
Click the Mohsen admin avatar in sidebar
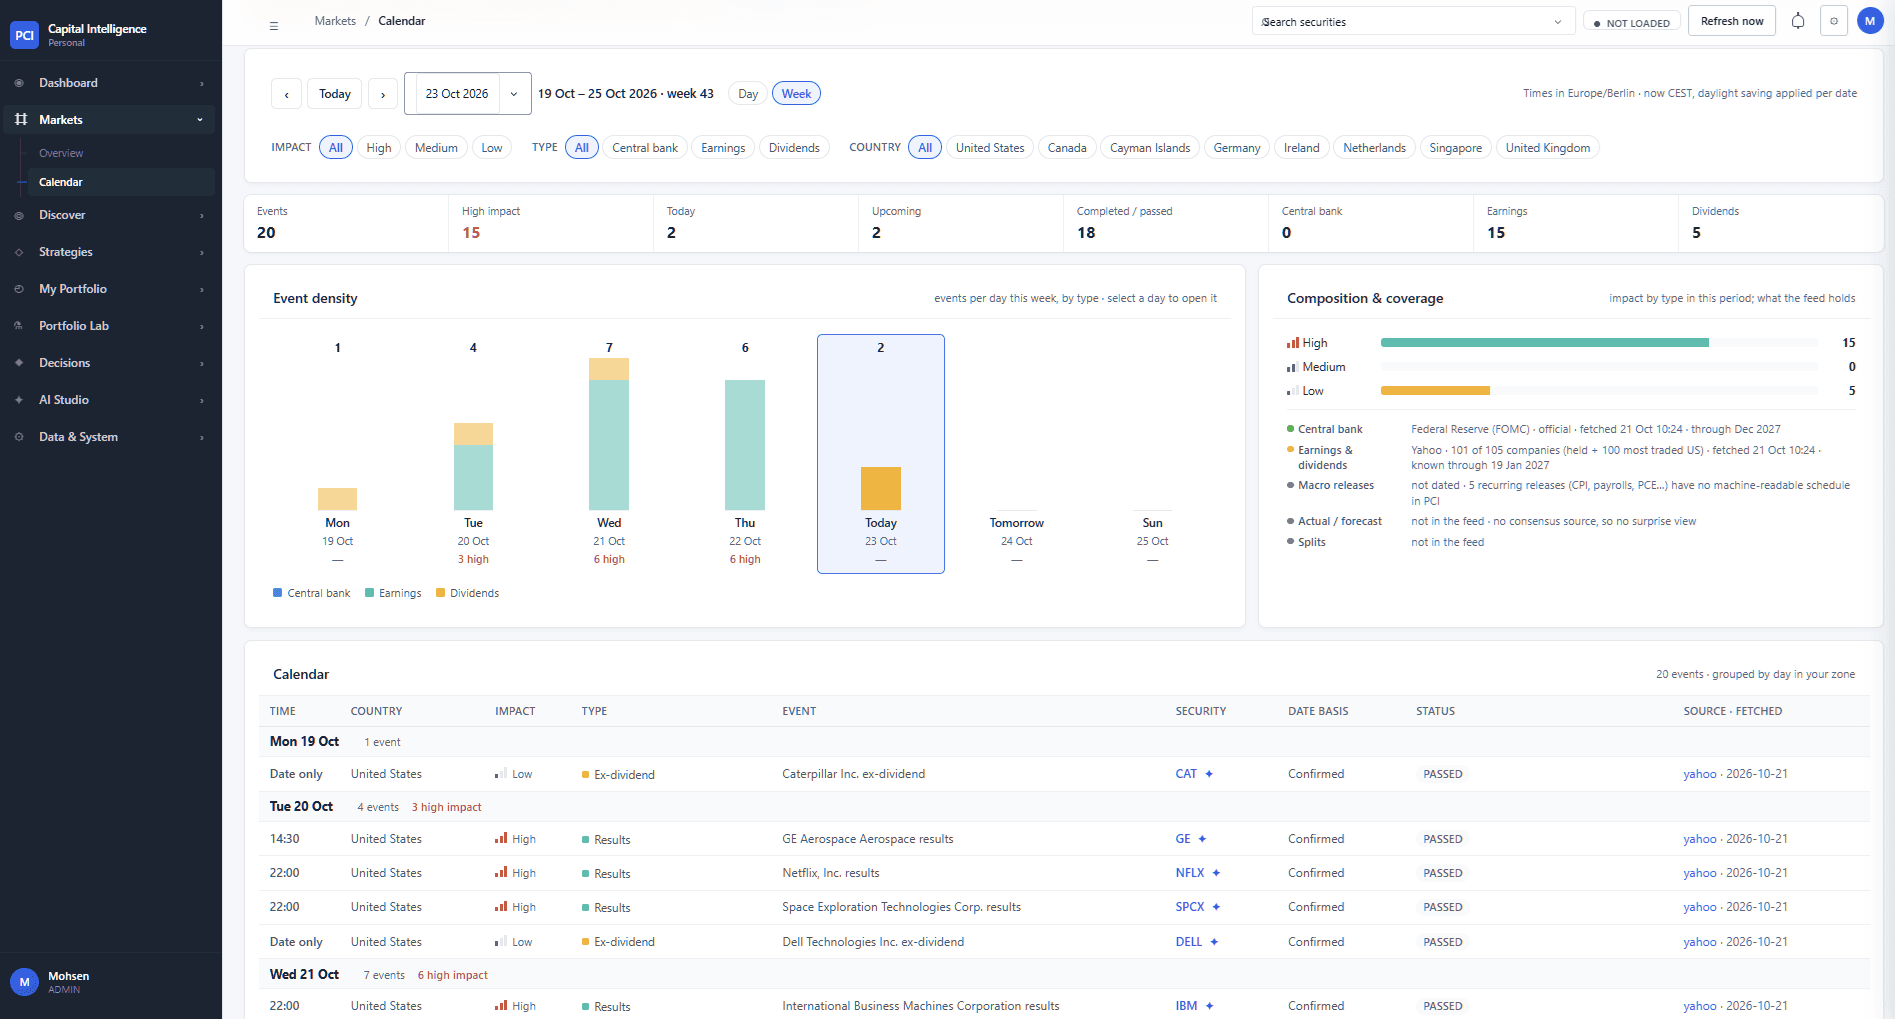coord(24,982)
